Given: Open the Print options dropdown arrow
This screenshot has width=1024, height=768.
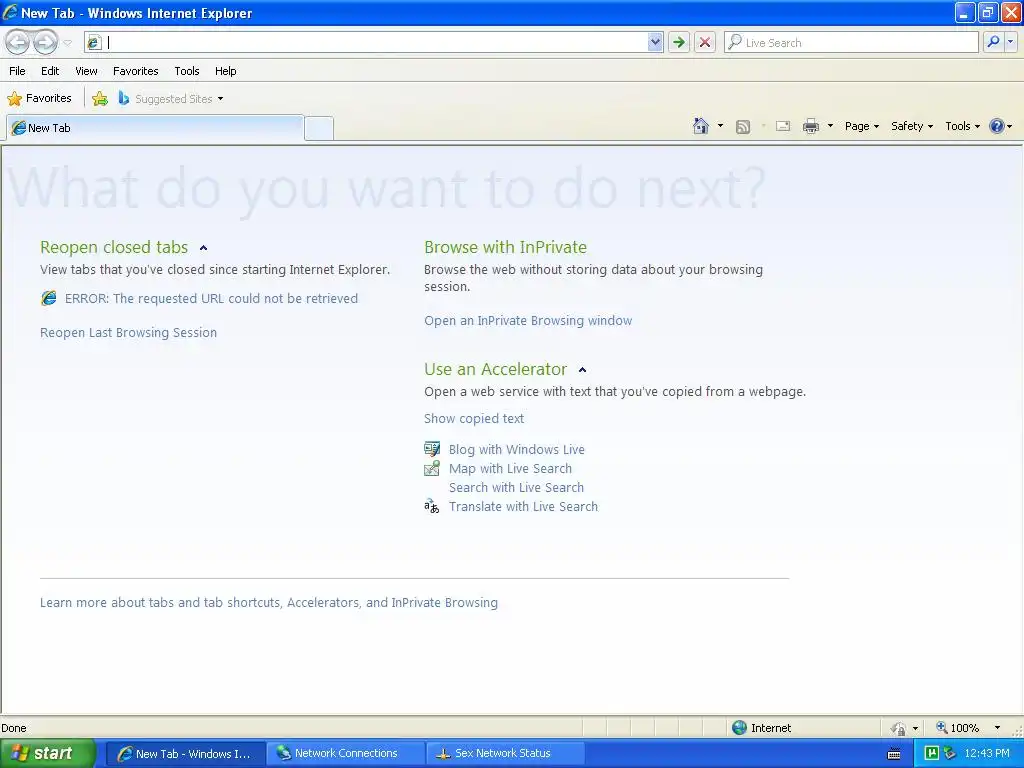Looking at the screenshot, I should tap(830, 126).
